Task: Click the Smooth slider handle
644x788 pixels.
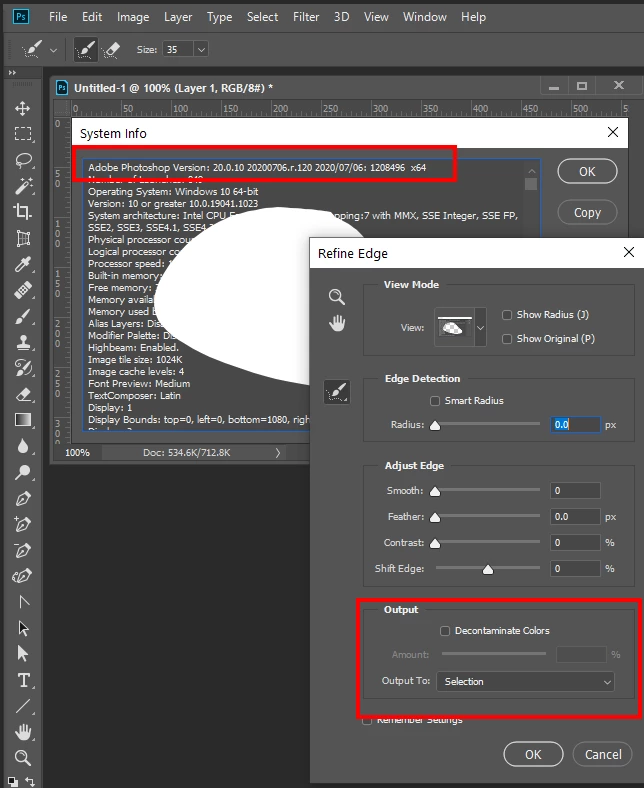Action: (435, 491)
